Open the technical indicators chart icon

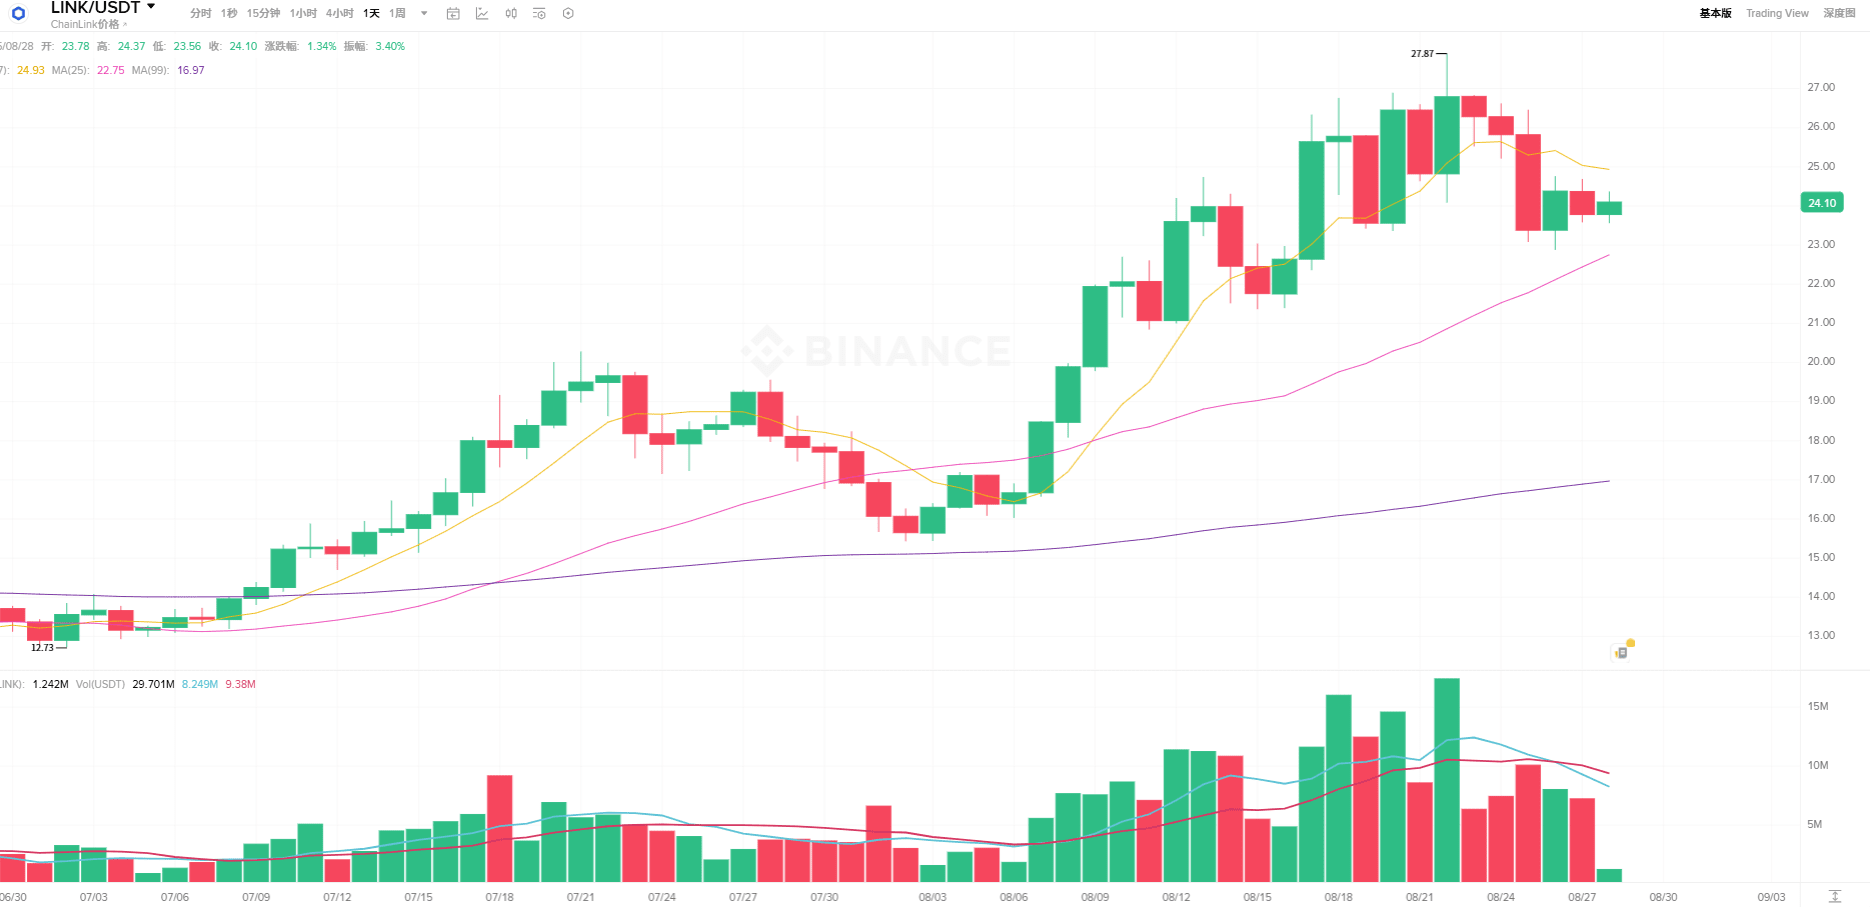pos(482,14)
